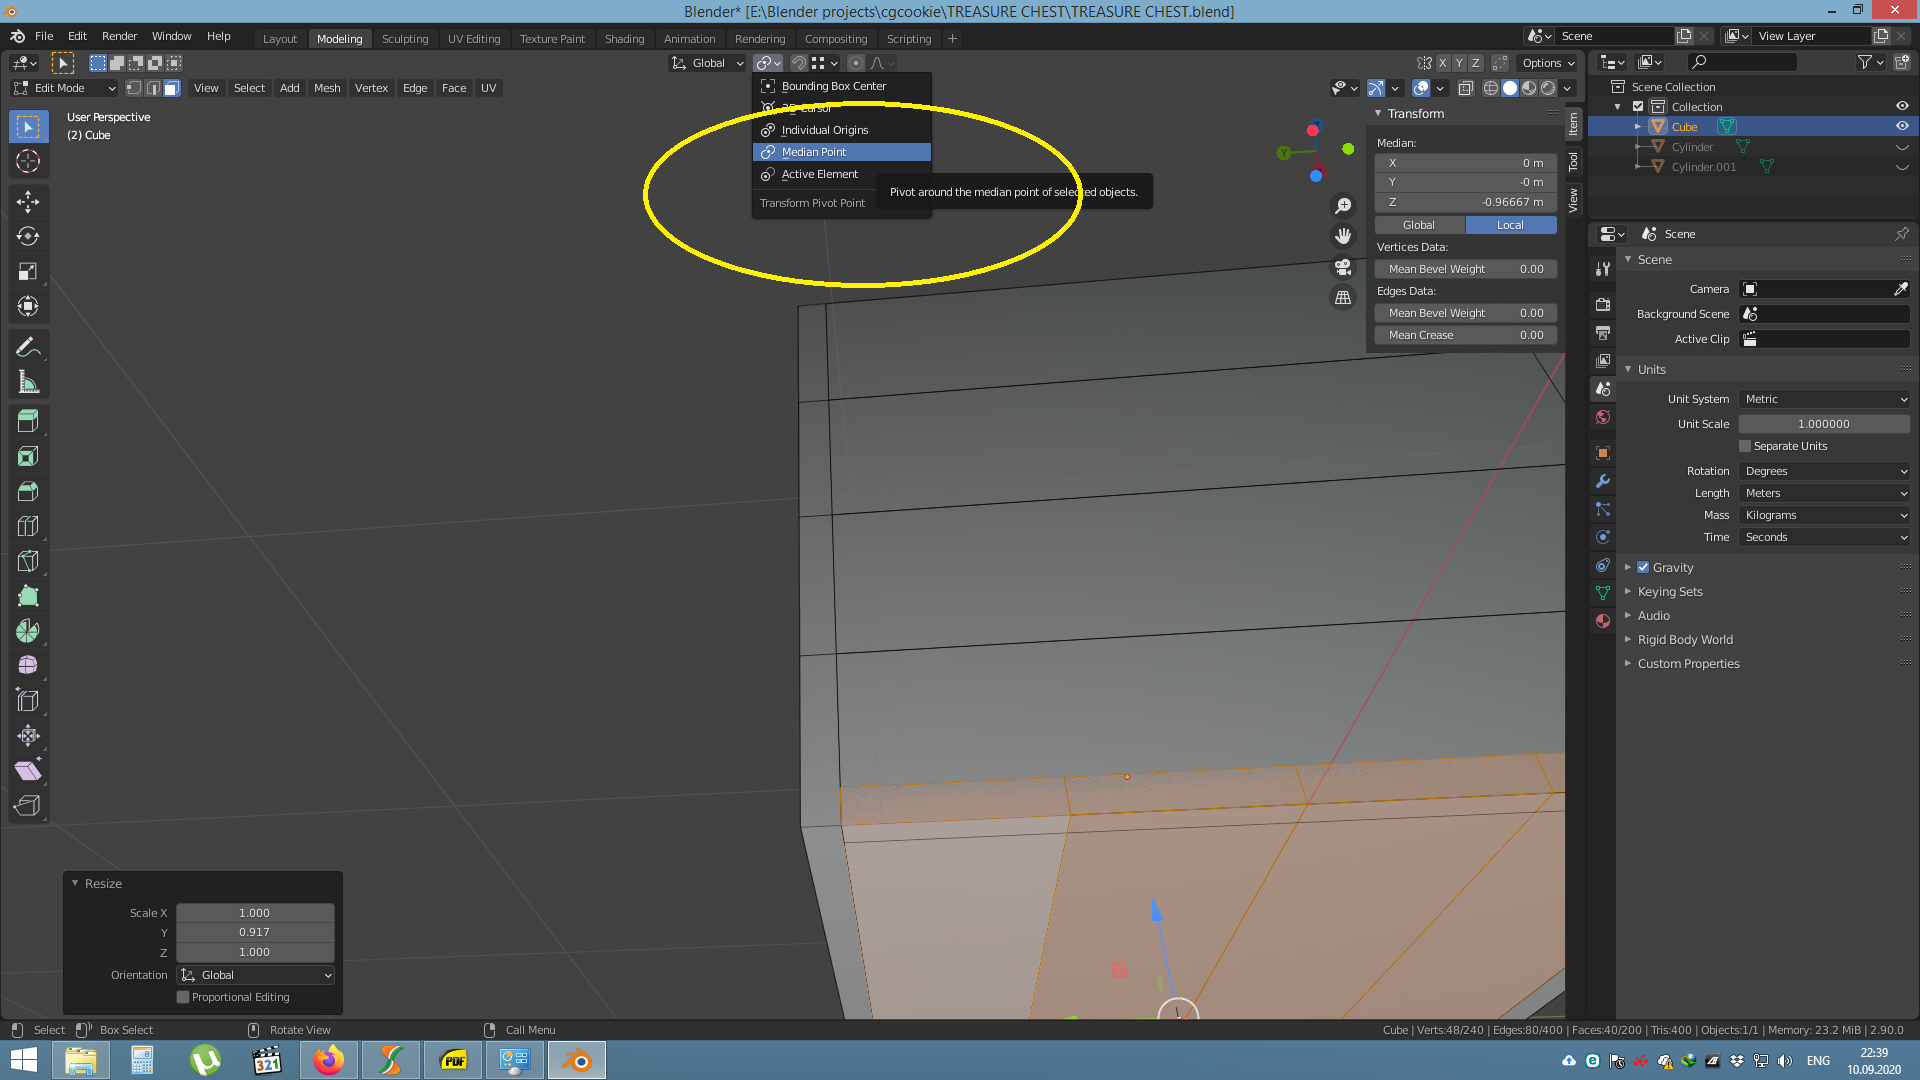This screenshot has height=1080, width=1920.
Task: Activate the Annotate tool
Action: (28, 345)
